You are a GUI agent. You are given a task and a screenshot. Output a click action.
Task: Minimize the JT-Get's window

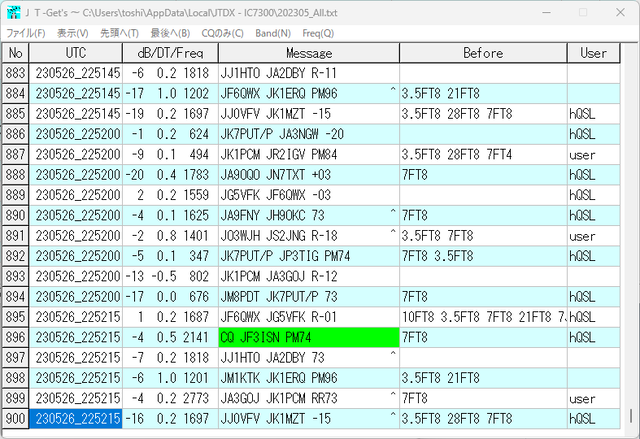(547, 13)
